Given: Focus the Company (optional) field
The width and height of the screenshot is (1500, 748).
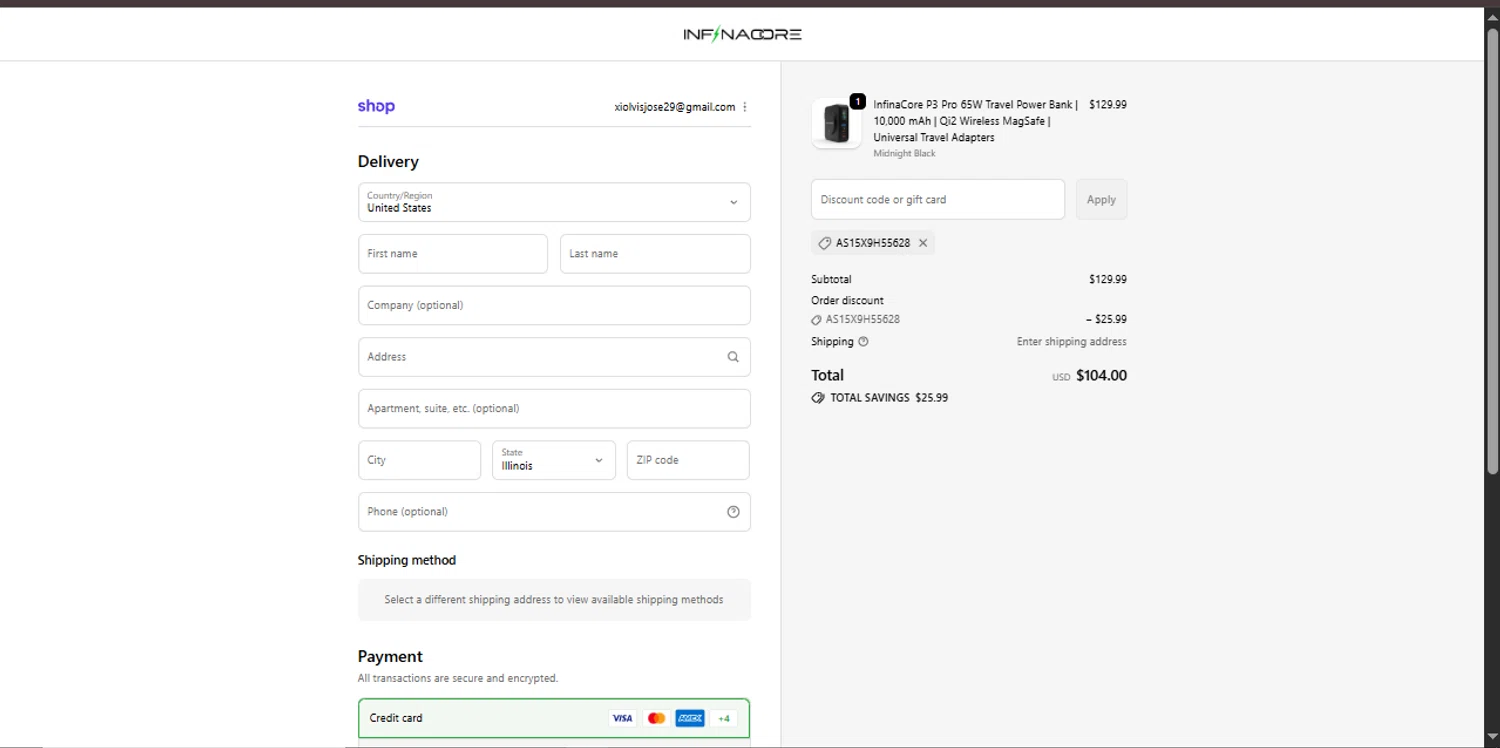Looking at the screenshot, I should coord(554,305).
